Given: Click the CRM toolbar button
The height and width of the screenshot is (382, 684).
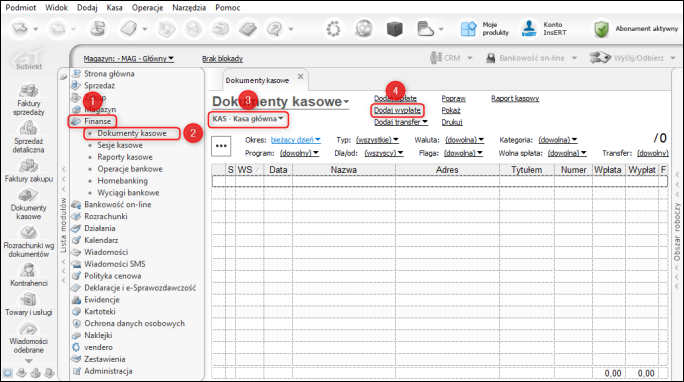Looking at the screenshot, I should (x=451, y=58).
